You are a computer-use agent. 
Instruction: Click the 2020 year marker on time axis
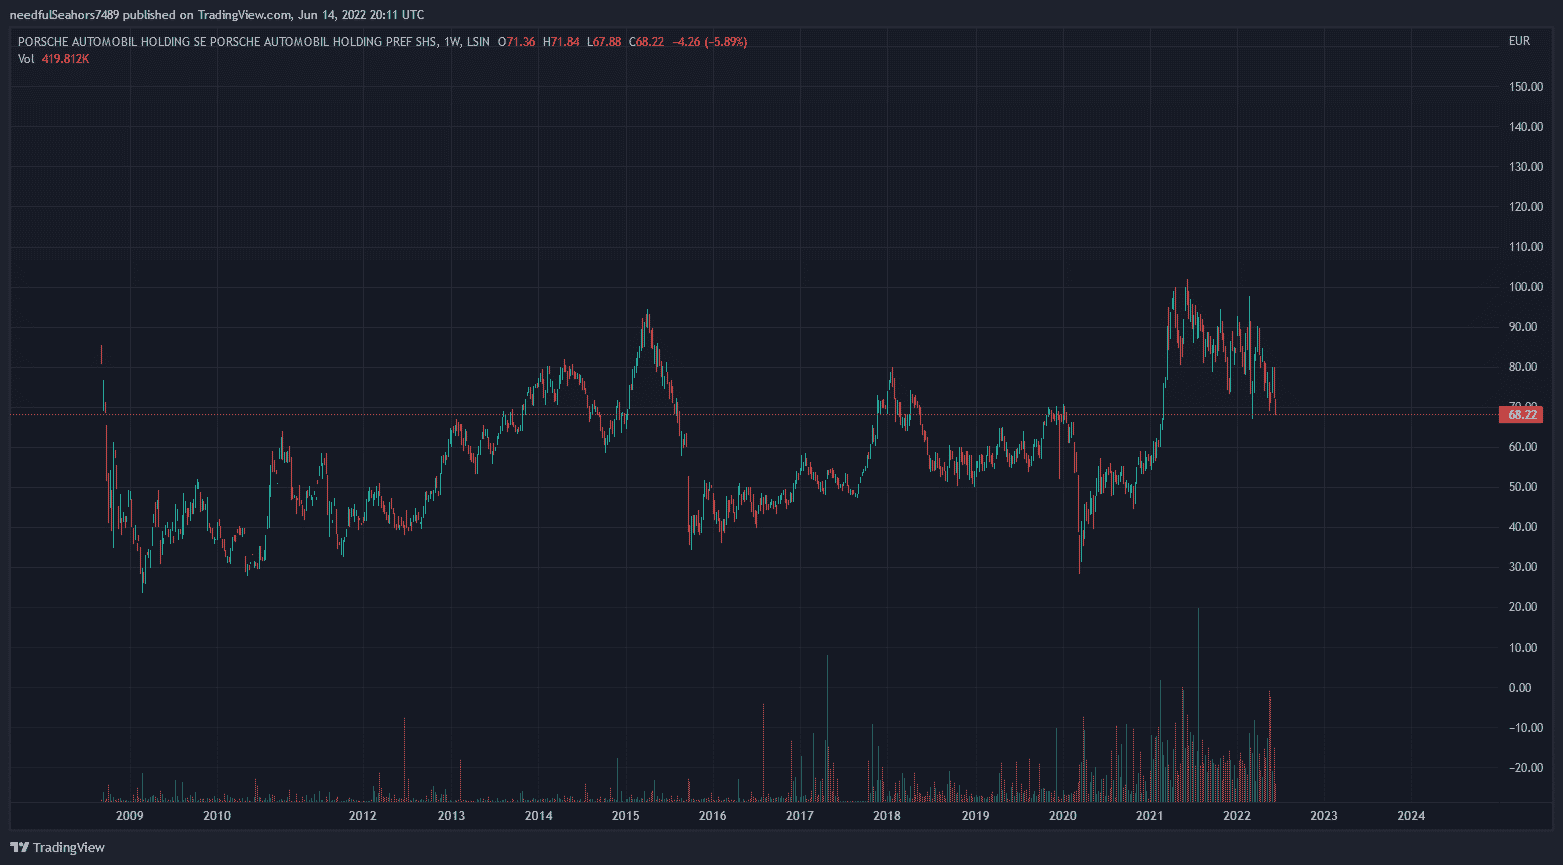click(x=1063, y=816)
